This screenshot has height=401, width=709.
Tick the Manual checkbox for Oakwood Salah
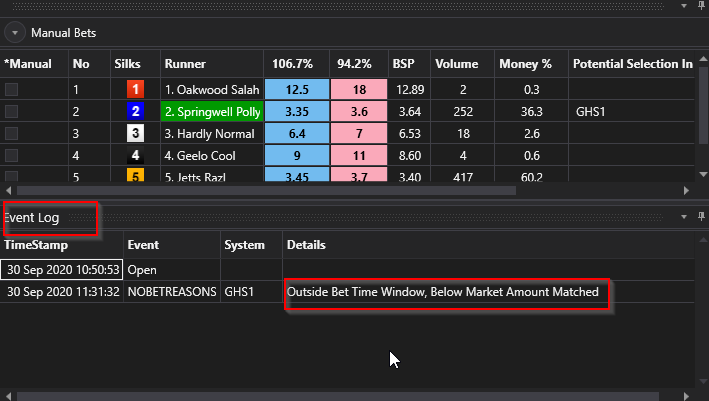pos(11,90)
